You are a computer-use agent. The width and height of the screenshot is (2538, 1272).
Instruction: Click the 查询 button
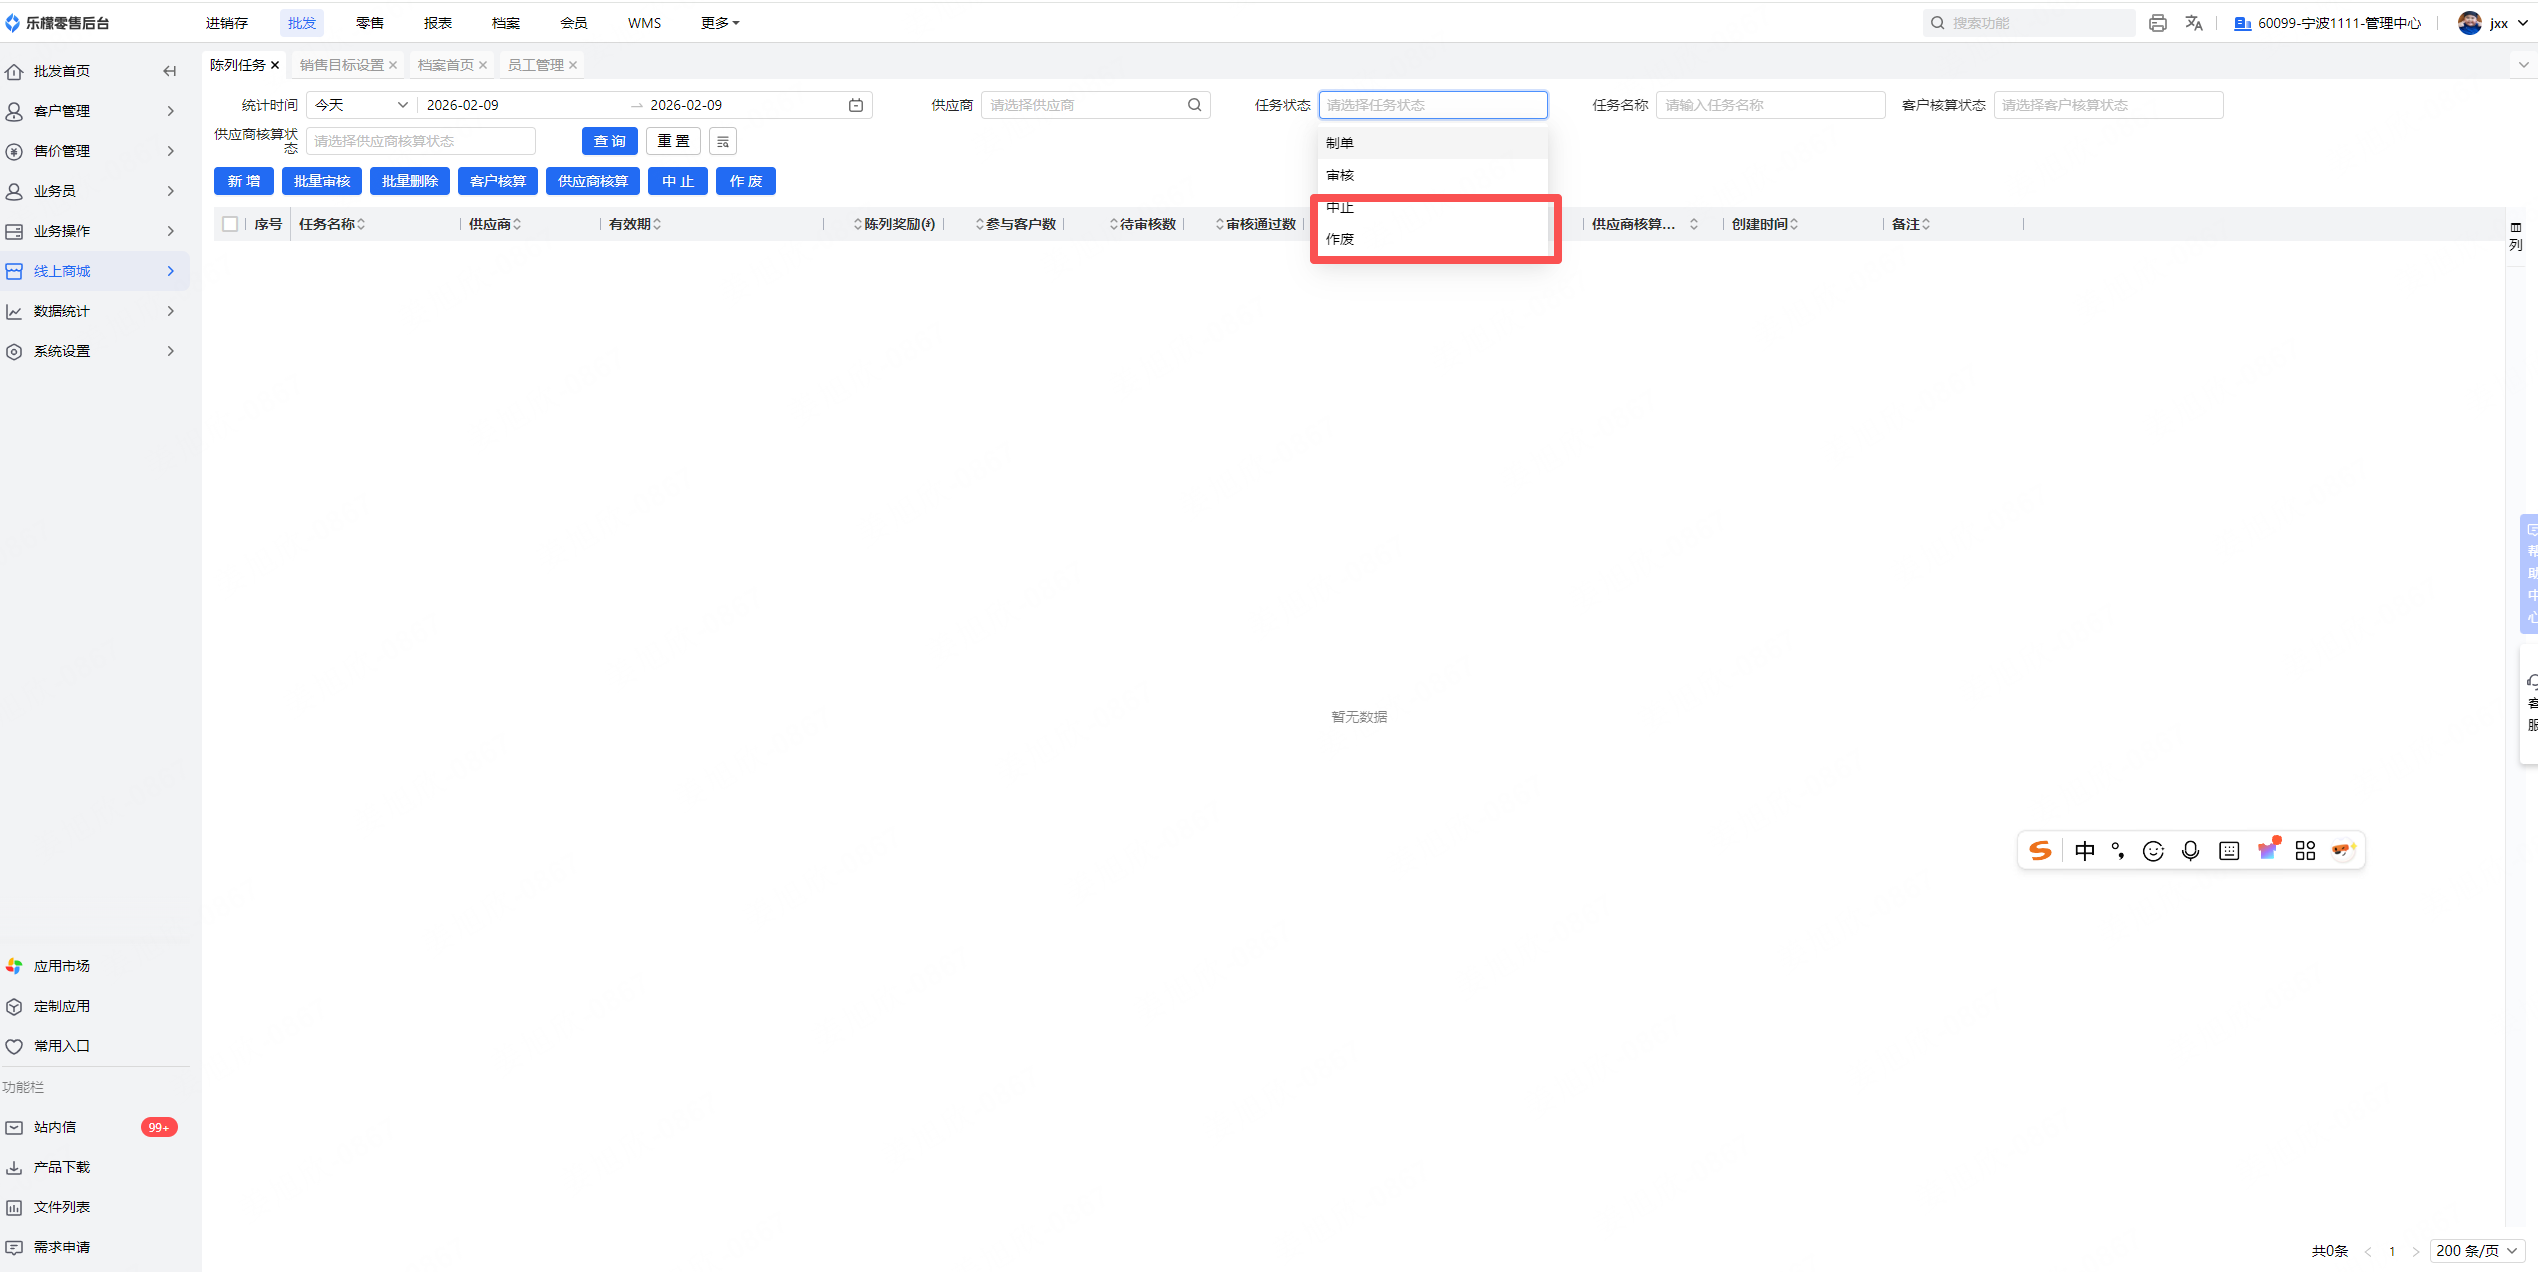(609, 141)
